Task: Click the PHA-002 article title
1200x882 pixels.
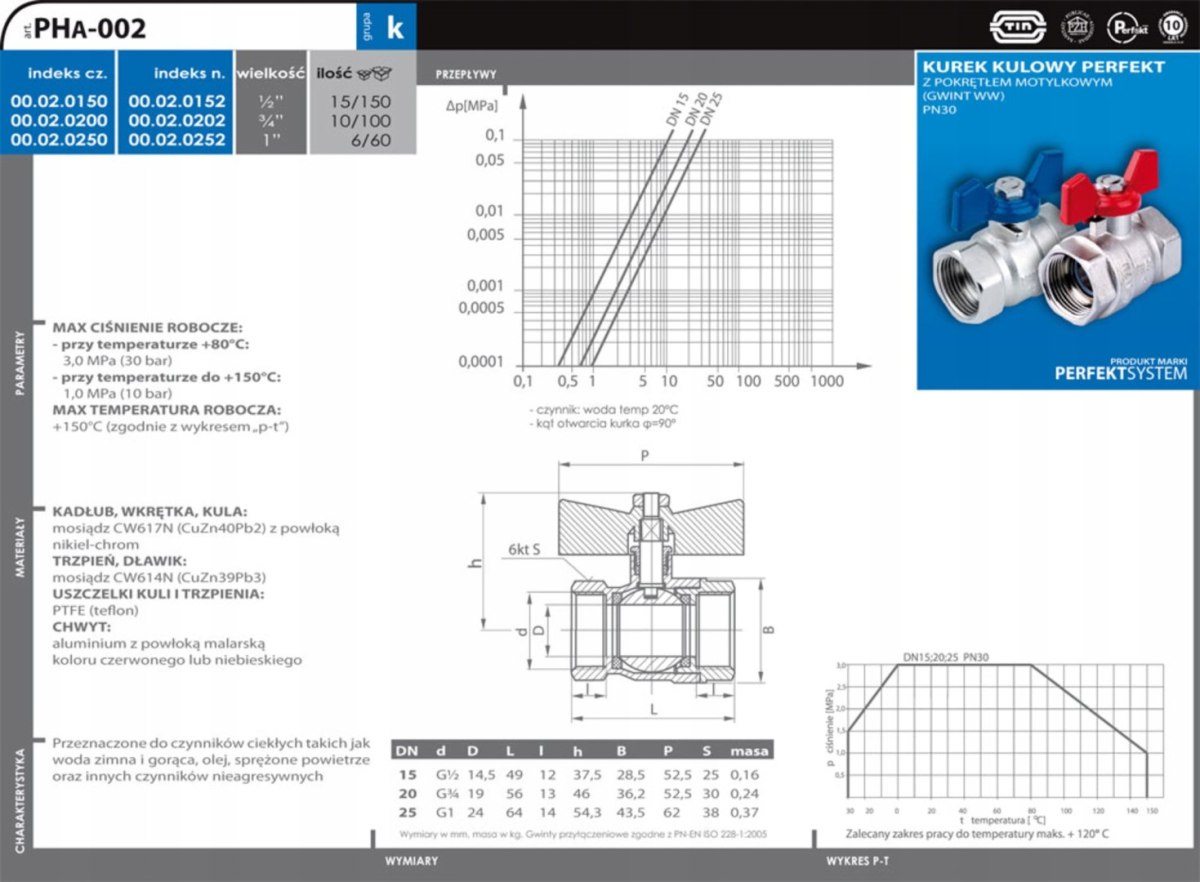Action: pos(90,29)
